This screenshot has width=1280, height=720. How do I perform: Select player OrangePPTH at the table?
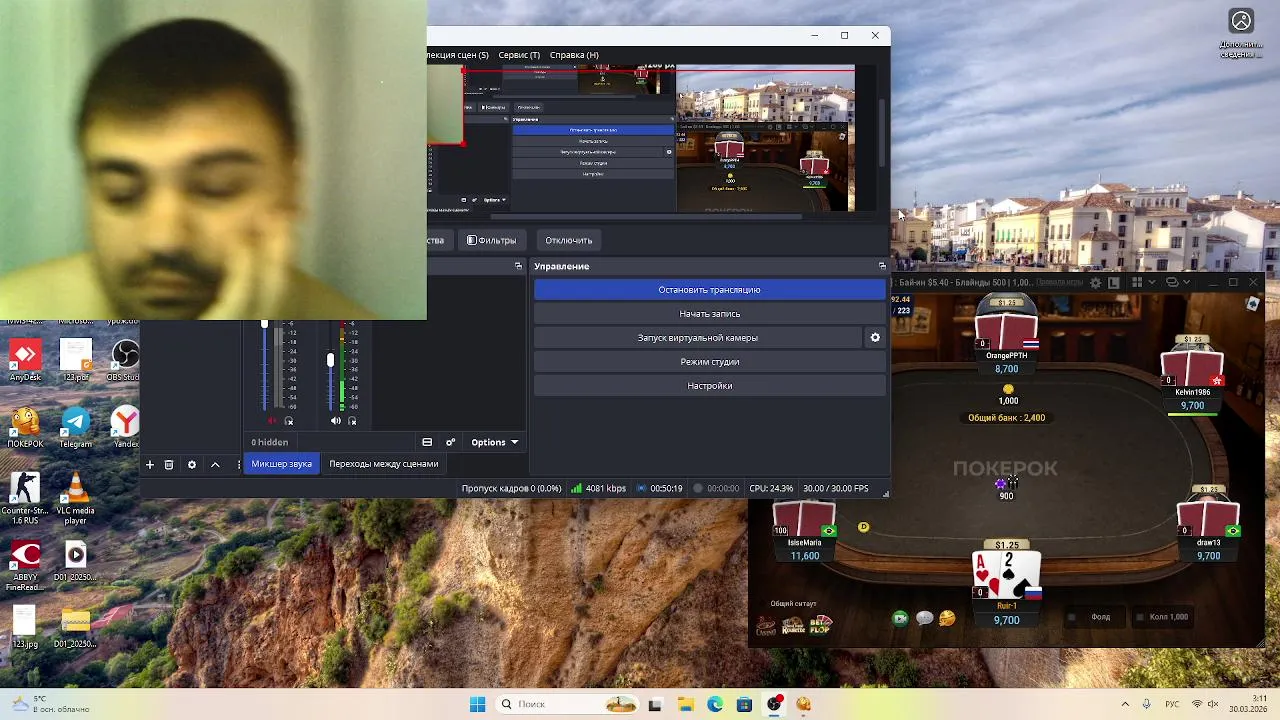point(1006,335)
